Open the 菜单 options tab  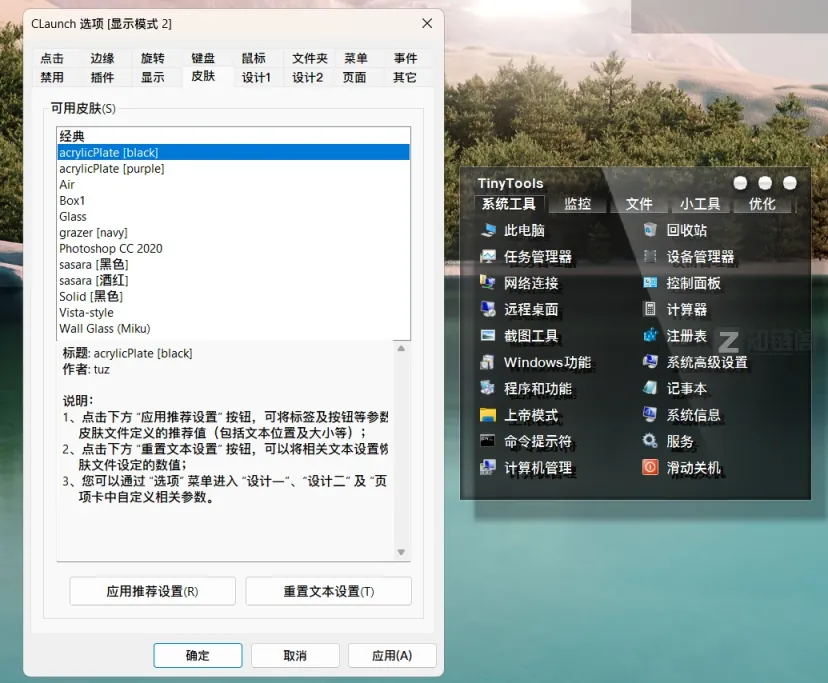click(x=355, y=58)
